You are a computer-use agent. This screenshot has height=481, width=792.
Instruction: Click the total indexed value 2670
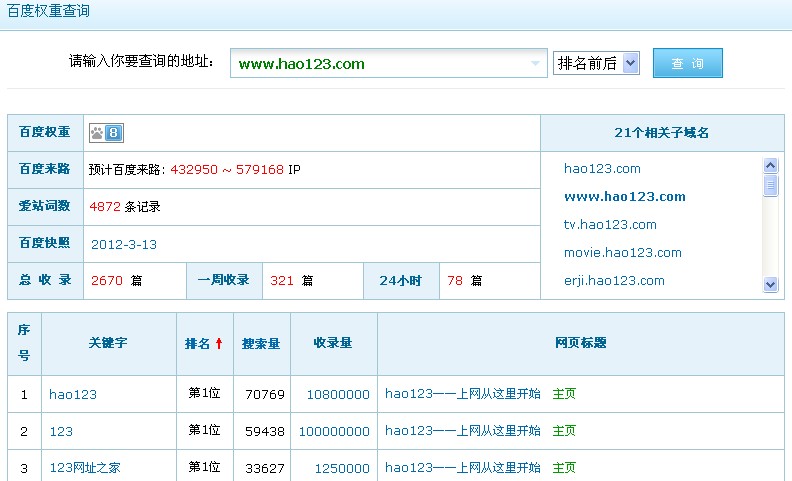coord(107,280)
